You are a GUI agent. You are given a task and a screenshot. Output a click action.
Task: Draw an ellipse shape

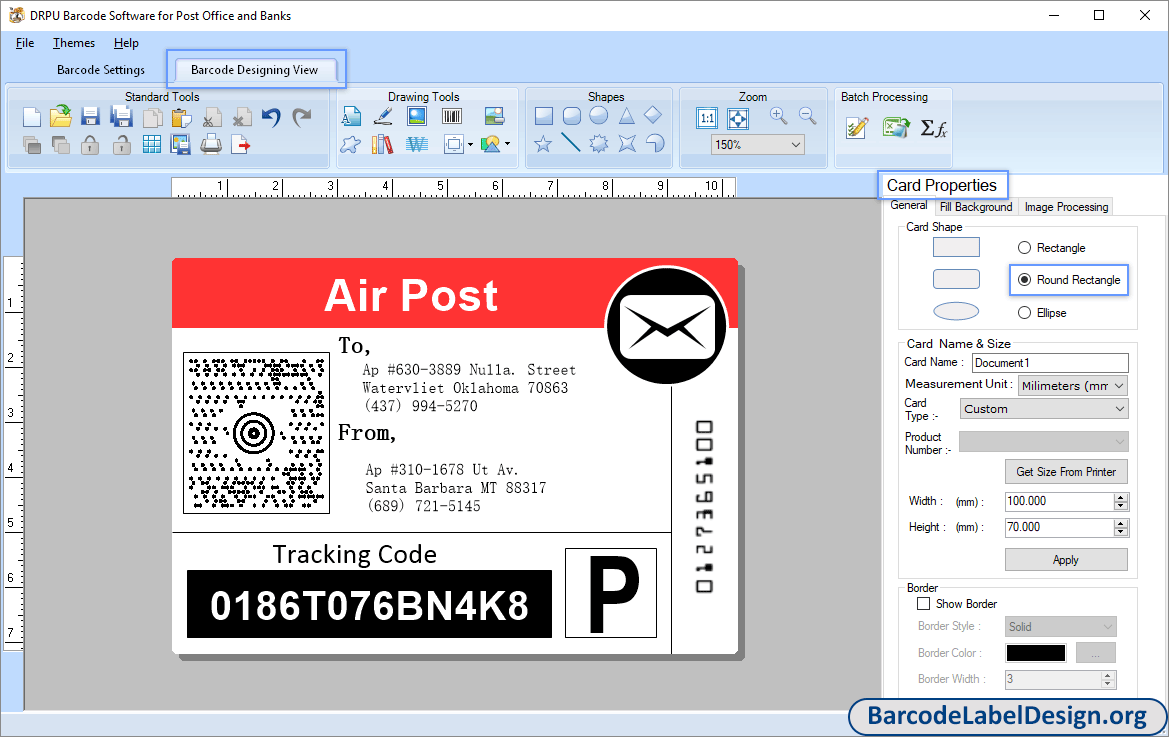click(599, 116)
